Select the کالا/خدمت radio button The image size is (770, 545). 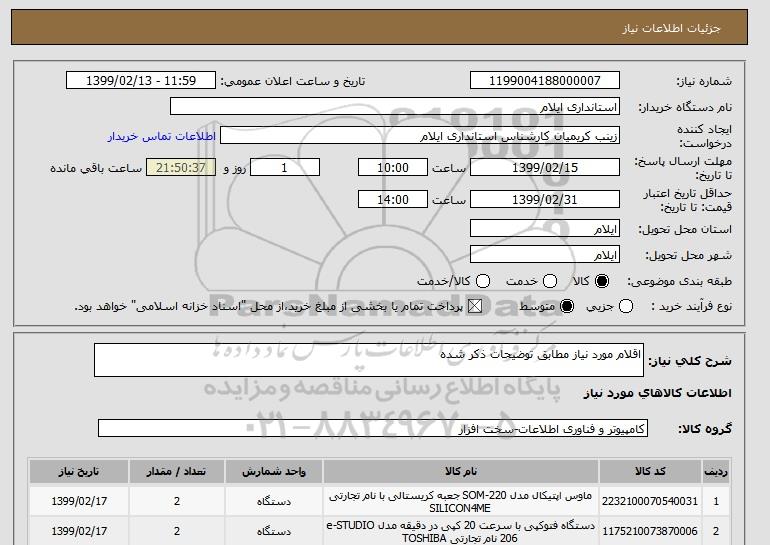pyautogui.click(x=483, y=281)
